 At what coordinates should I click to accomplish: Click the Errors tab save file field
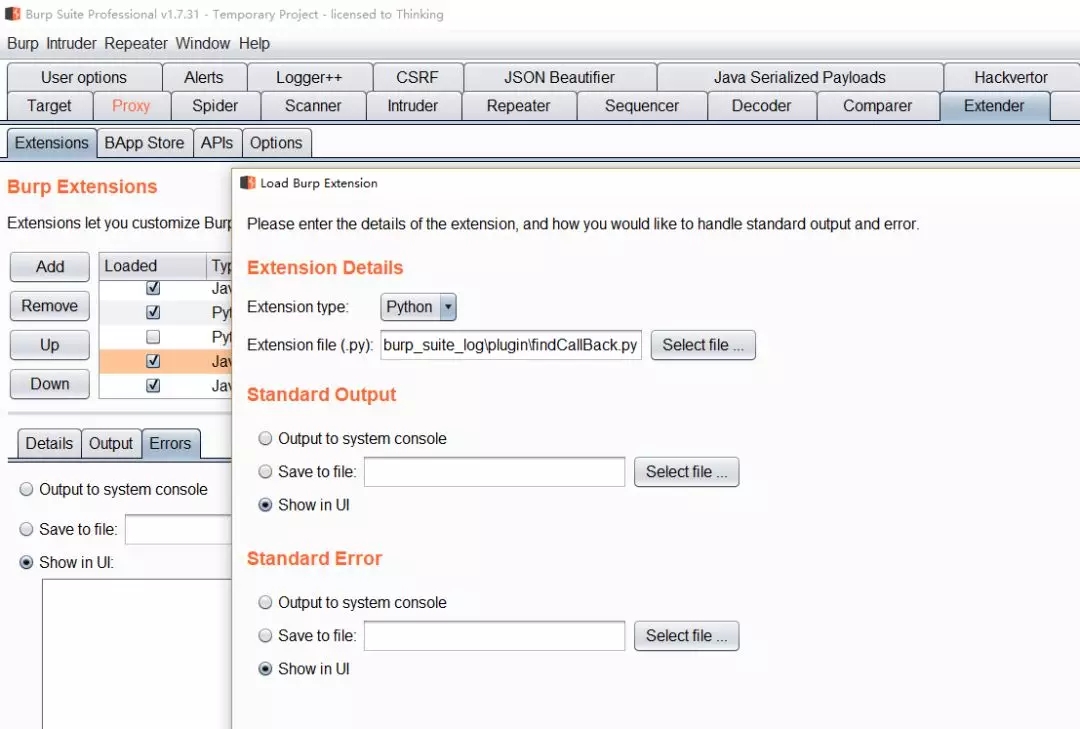click(x=178, y=529)
